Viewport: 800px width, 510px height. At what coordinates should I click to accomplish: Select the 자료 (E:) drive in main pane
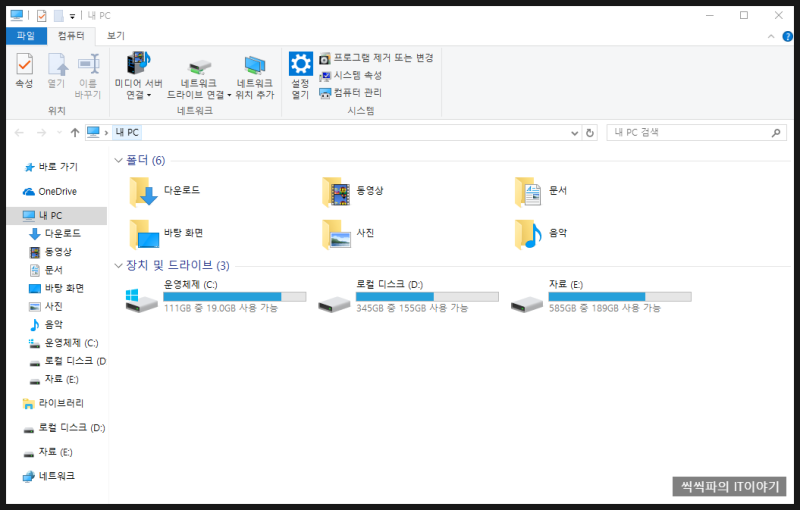tap(601, 296)
